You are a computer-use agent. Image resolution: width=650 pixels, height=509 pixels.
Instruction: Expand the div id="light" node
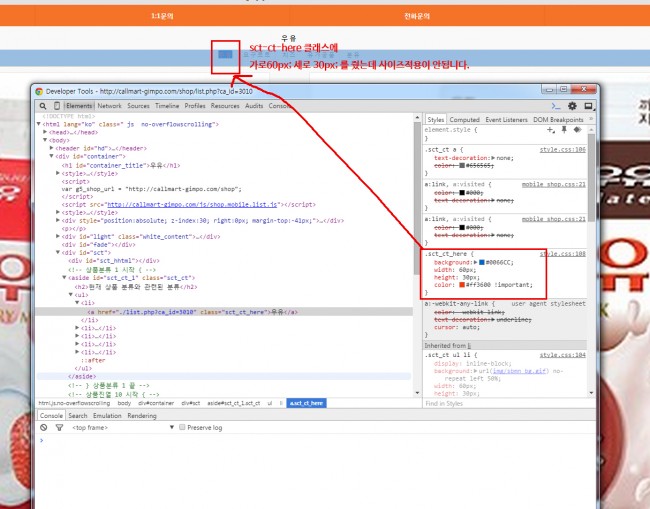point(58,236)
